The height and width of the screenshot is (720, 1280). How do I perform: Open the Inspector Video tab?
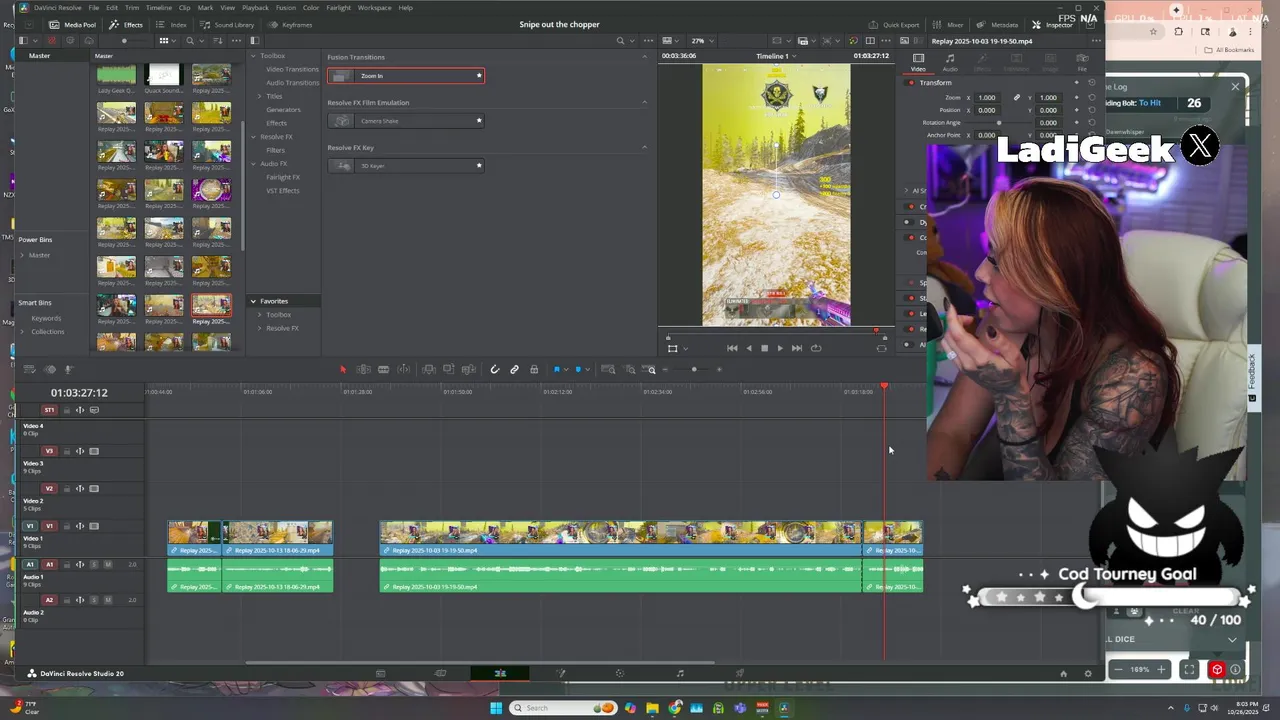click(918, 62)
